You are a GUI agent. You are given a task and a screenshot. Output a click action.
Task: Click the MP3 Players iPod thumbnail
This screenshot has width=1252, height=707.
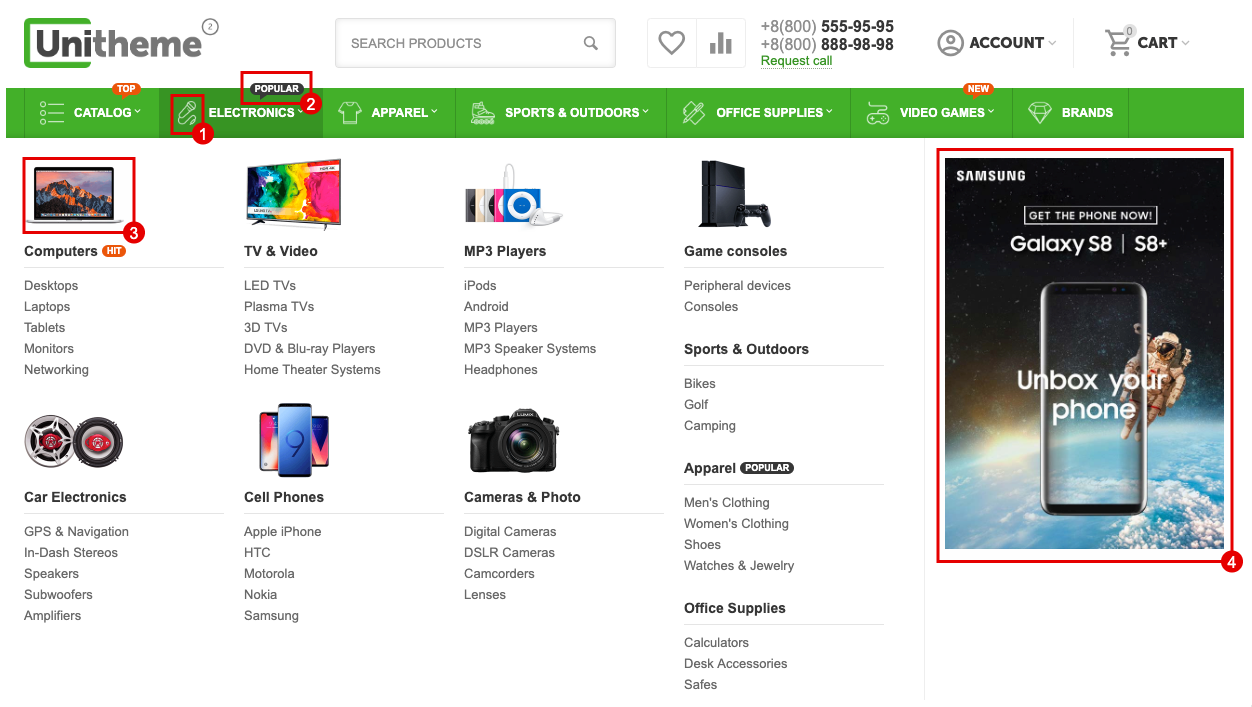513,198
